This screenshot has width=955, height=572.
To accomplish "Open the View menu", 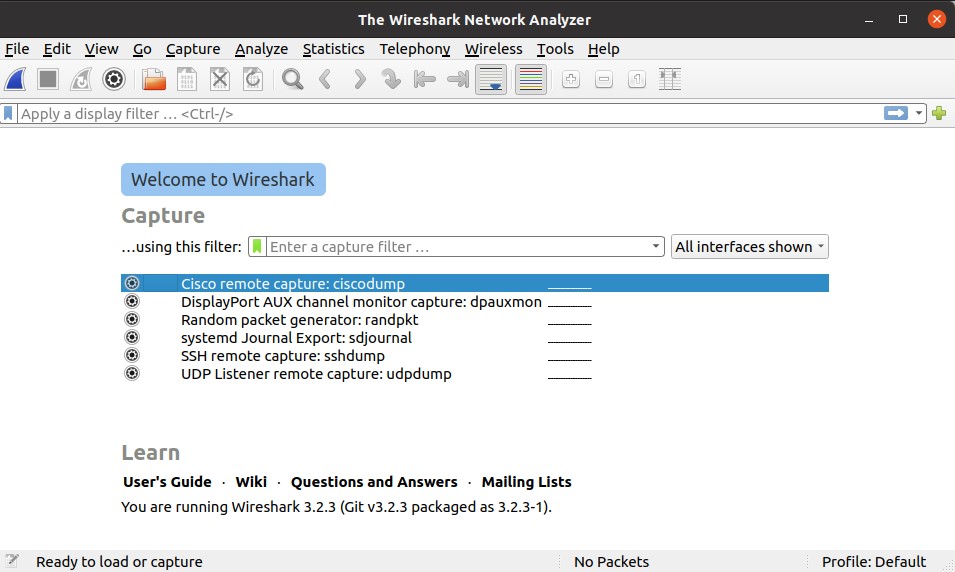I will coord(101,49).
